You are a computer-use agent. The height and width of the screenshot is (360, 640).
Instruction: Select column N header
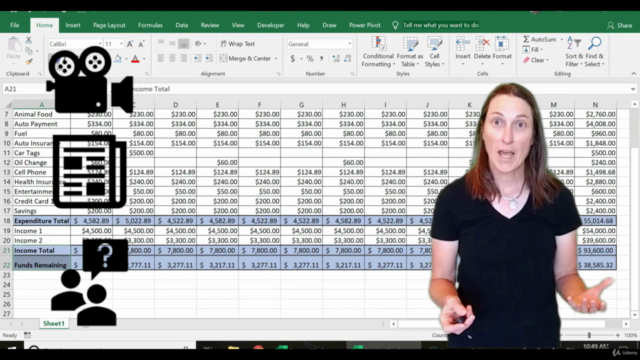click(595, 105)
